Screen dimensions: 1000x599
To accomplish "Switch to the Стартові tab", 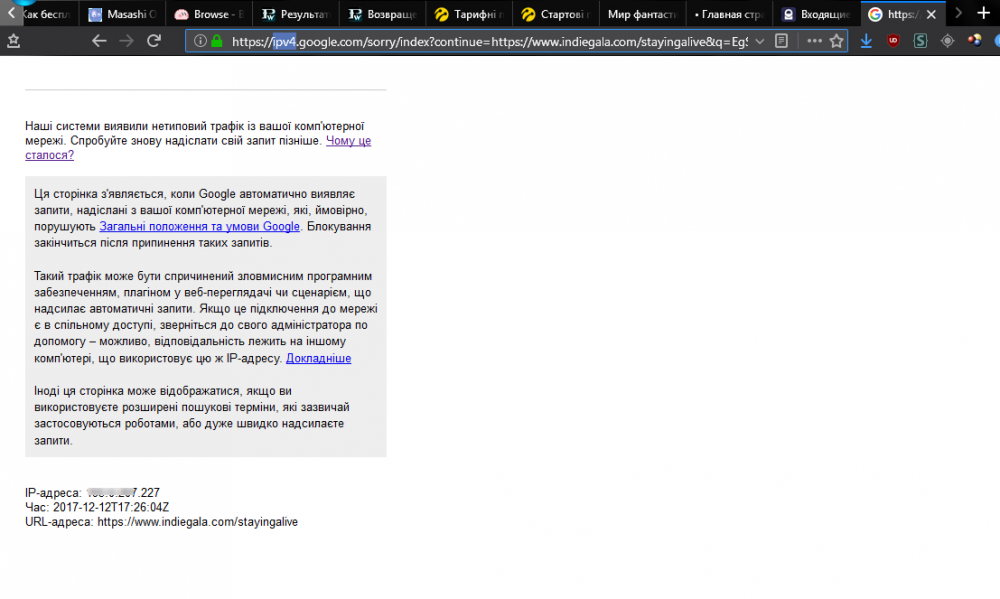I will 556,14.
